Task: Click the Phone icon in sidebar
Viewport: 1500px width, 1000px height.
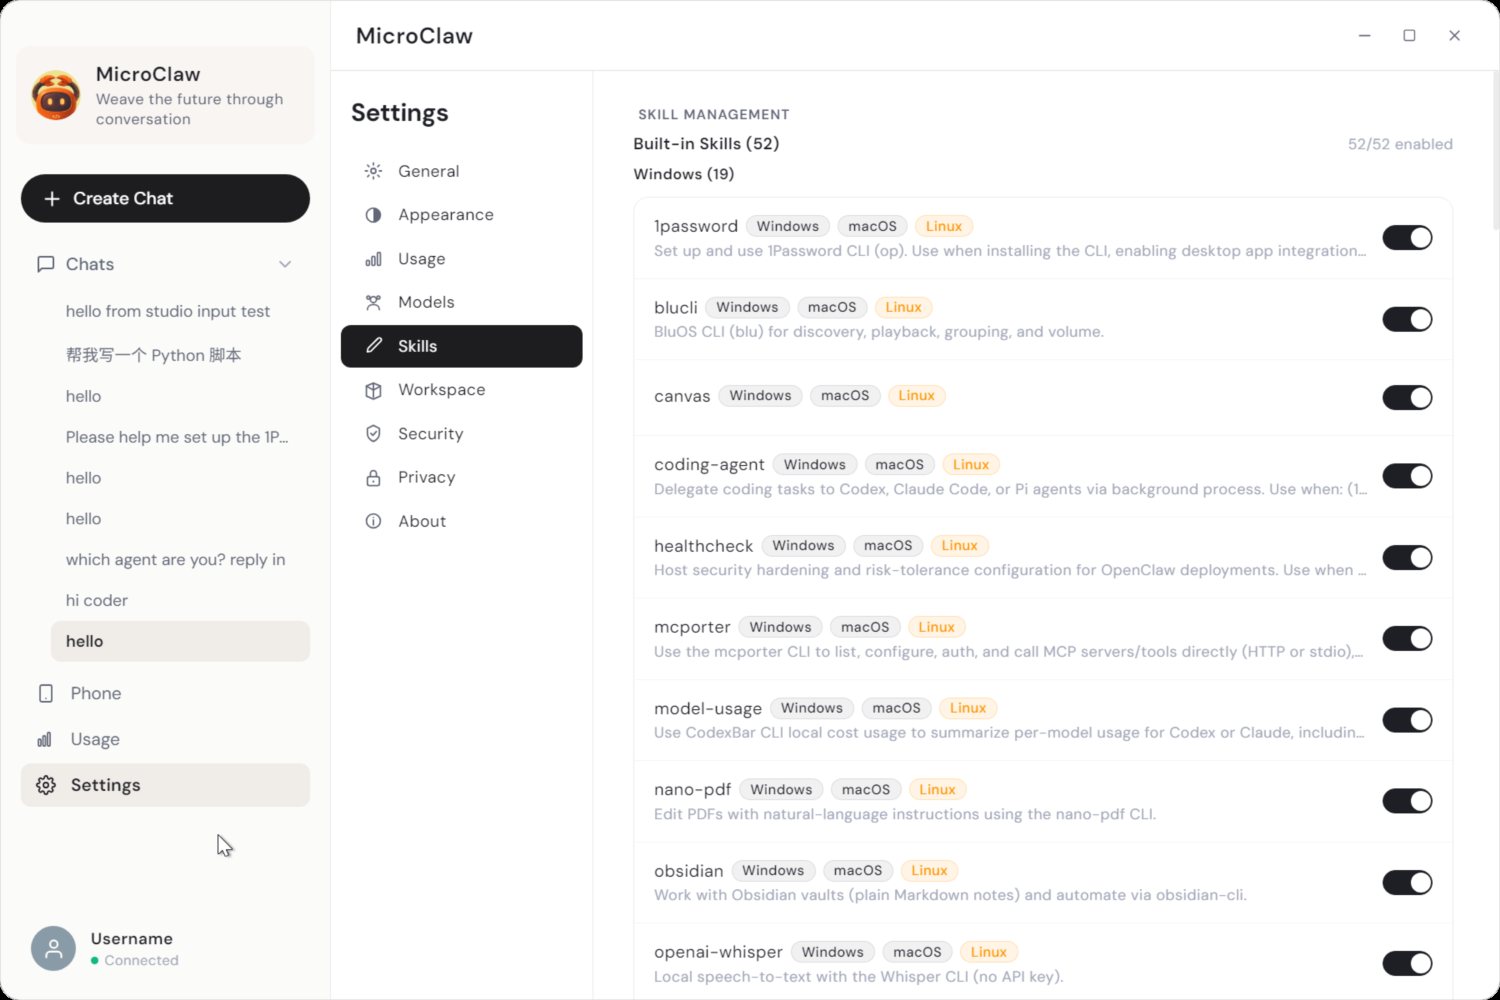Action: pyautogui.click(x=45, y=693)
